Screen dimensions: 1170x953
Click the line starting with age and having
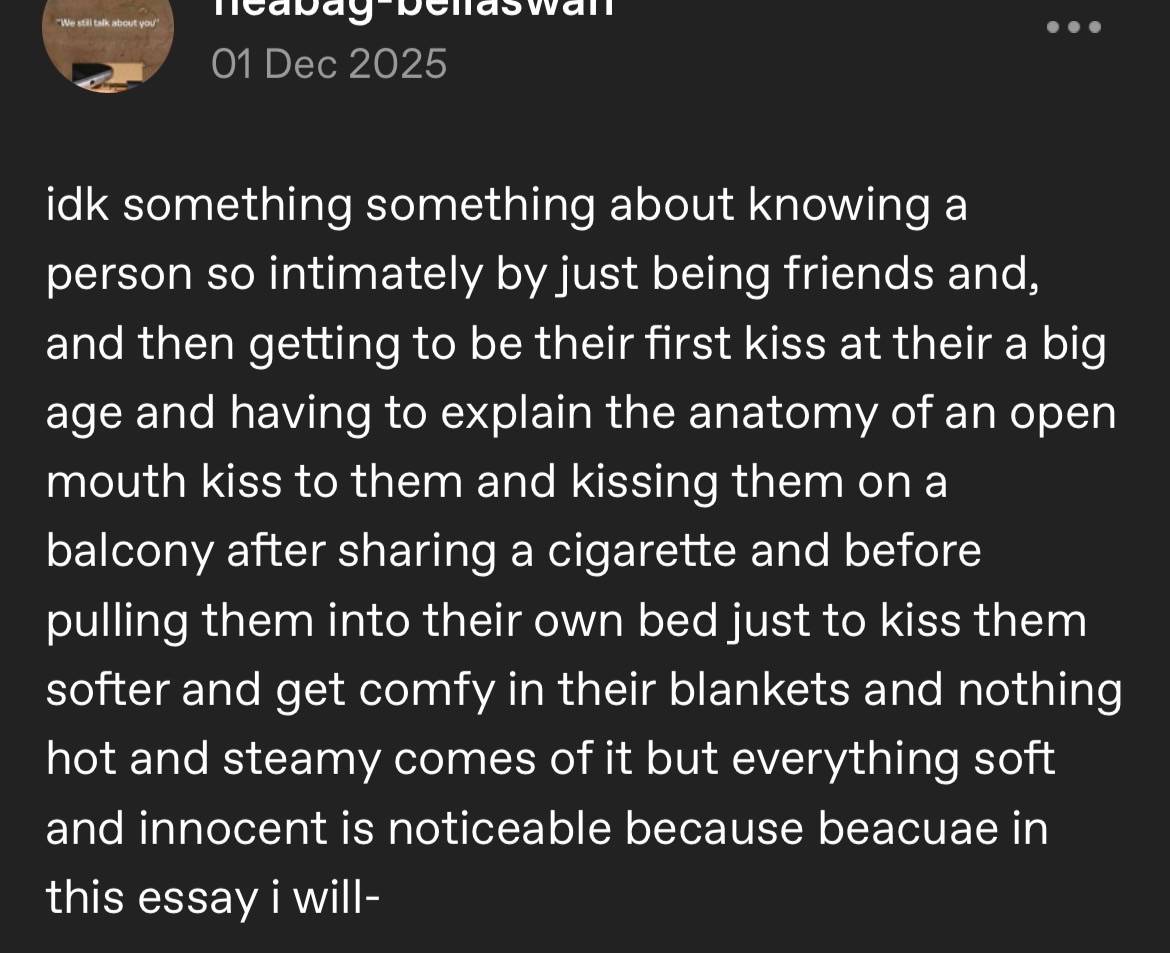pyautogui.click(x=581, y=413)
